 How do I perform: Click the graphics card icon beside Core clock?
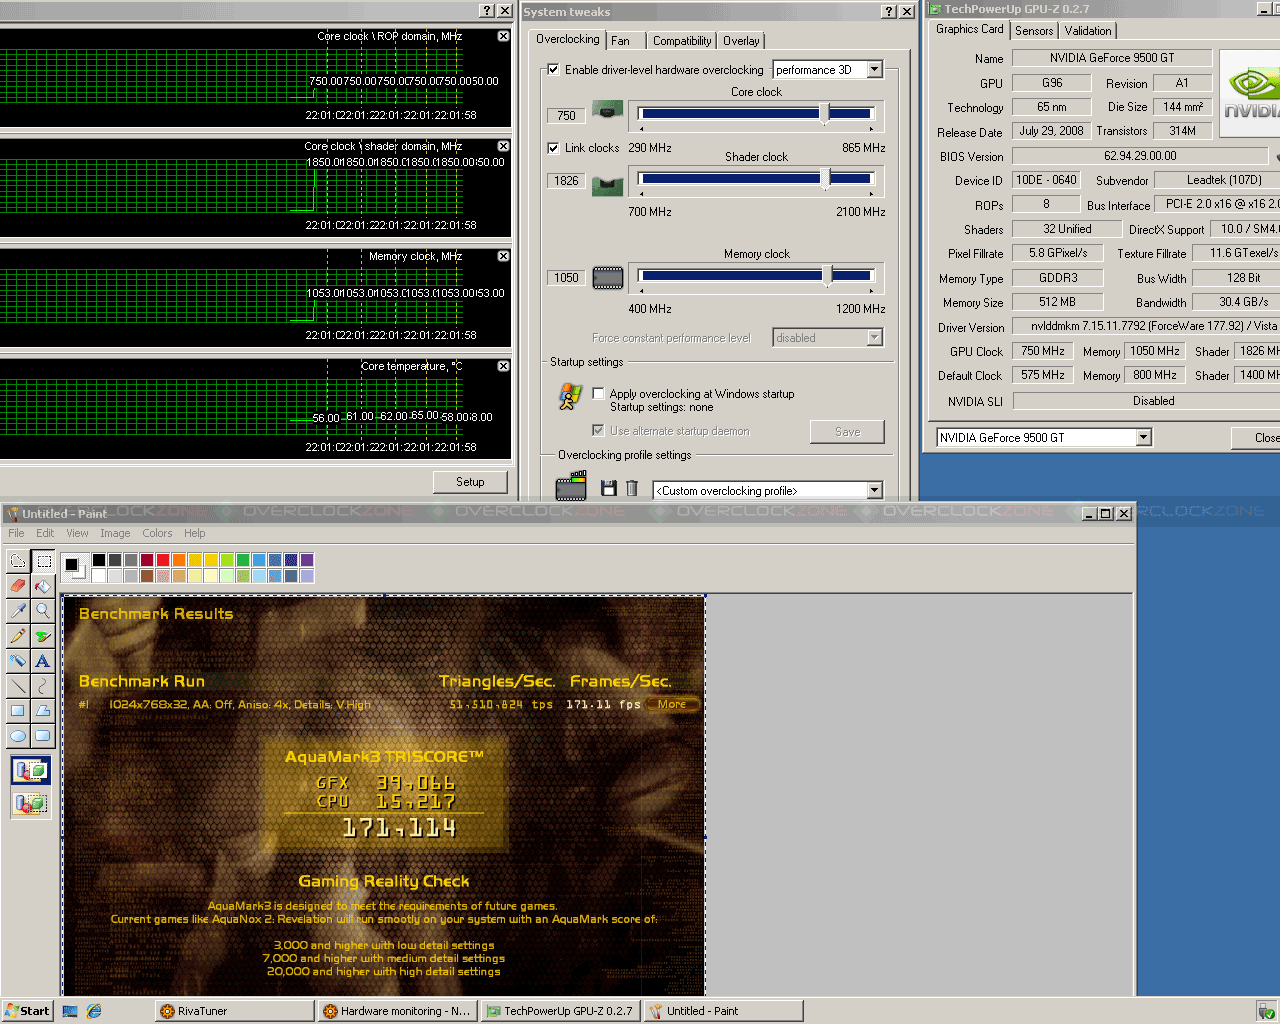[608, 109]
